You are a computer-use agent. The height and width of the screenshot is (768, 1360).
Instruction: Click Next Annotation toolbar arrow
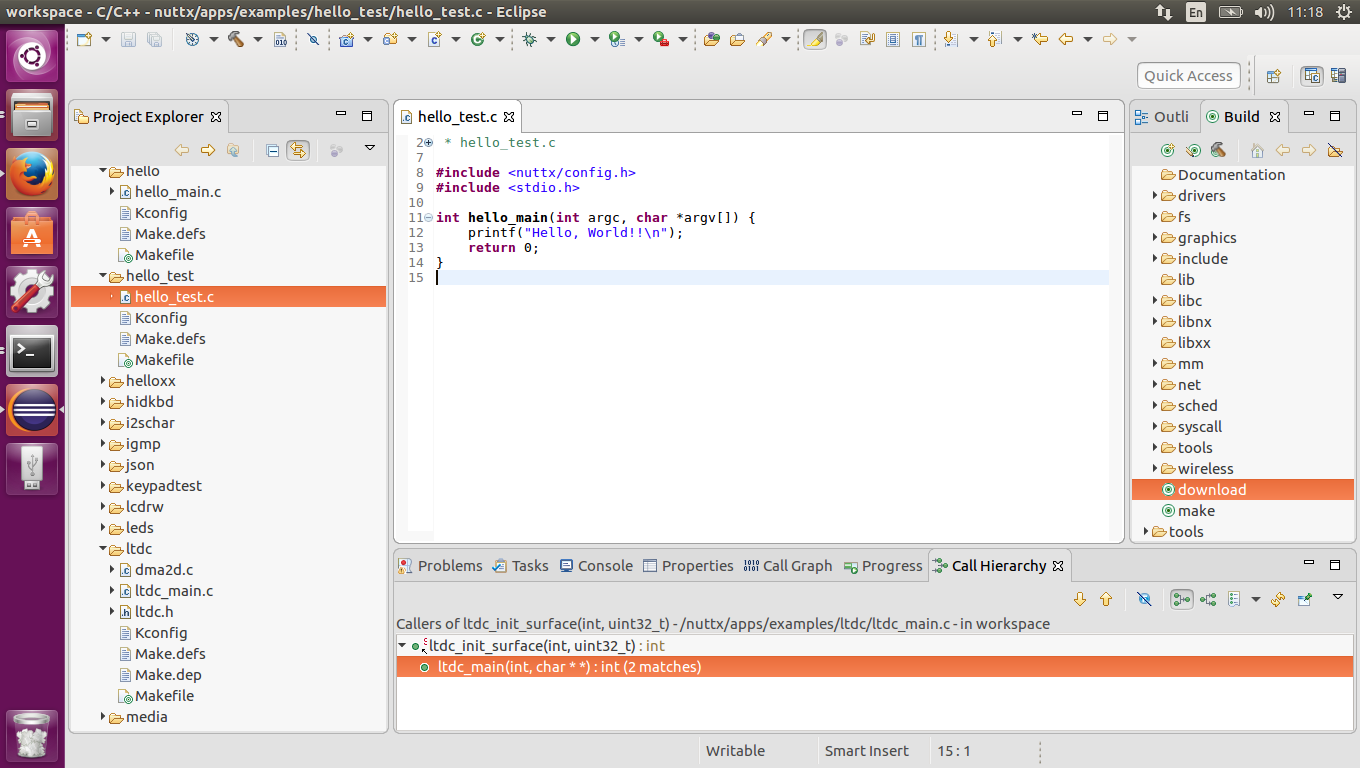[x=950, y=39]
